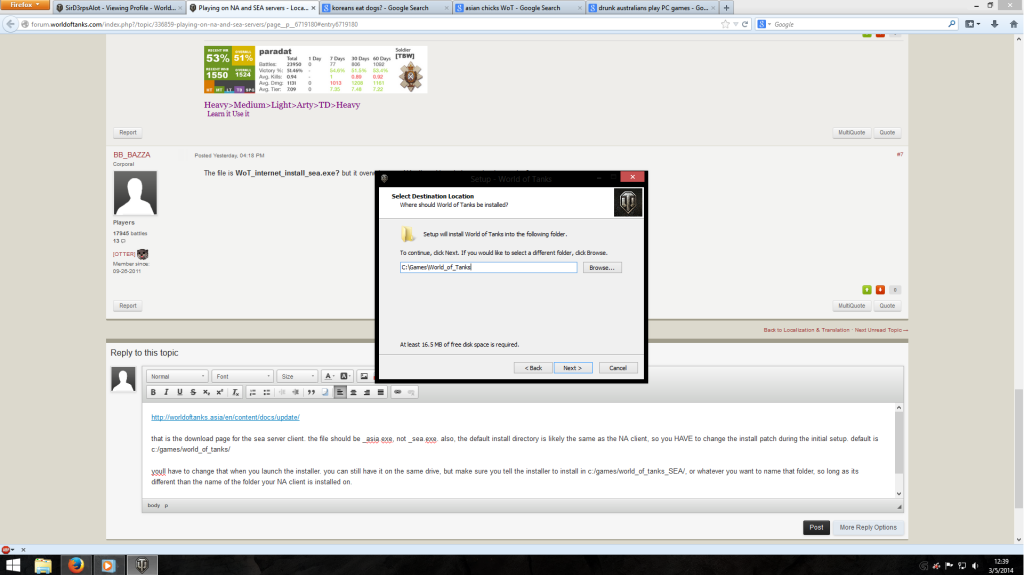Insert a block quote
Image resolution: width=1024 pixels, height=575 pixels.
[312, 392]
